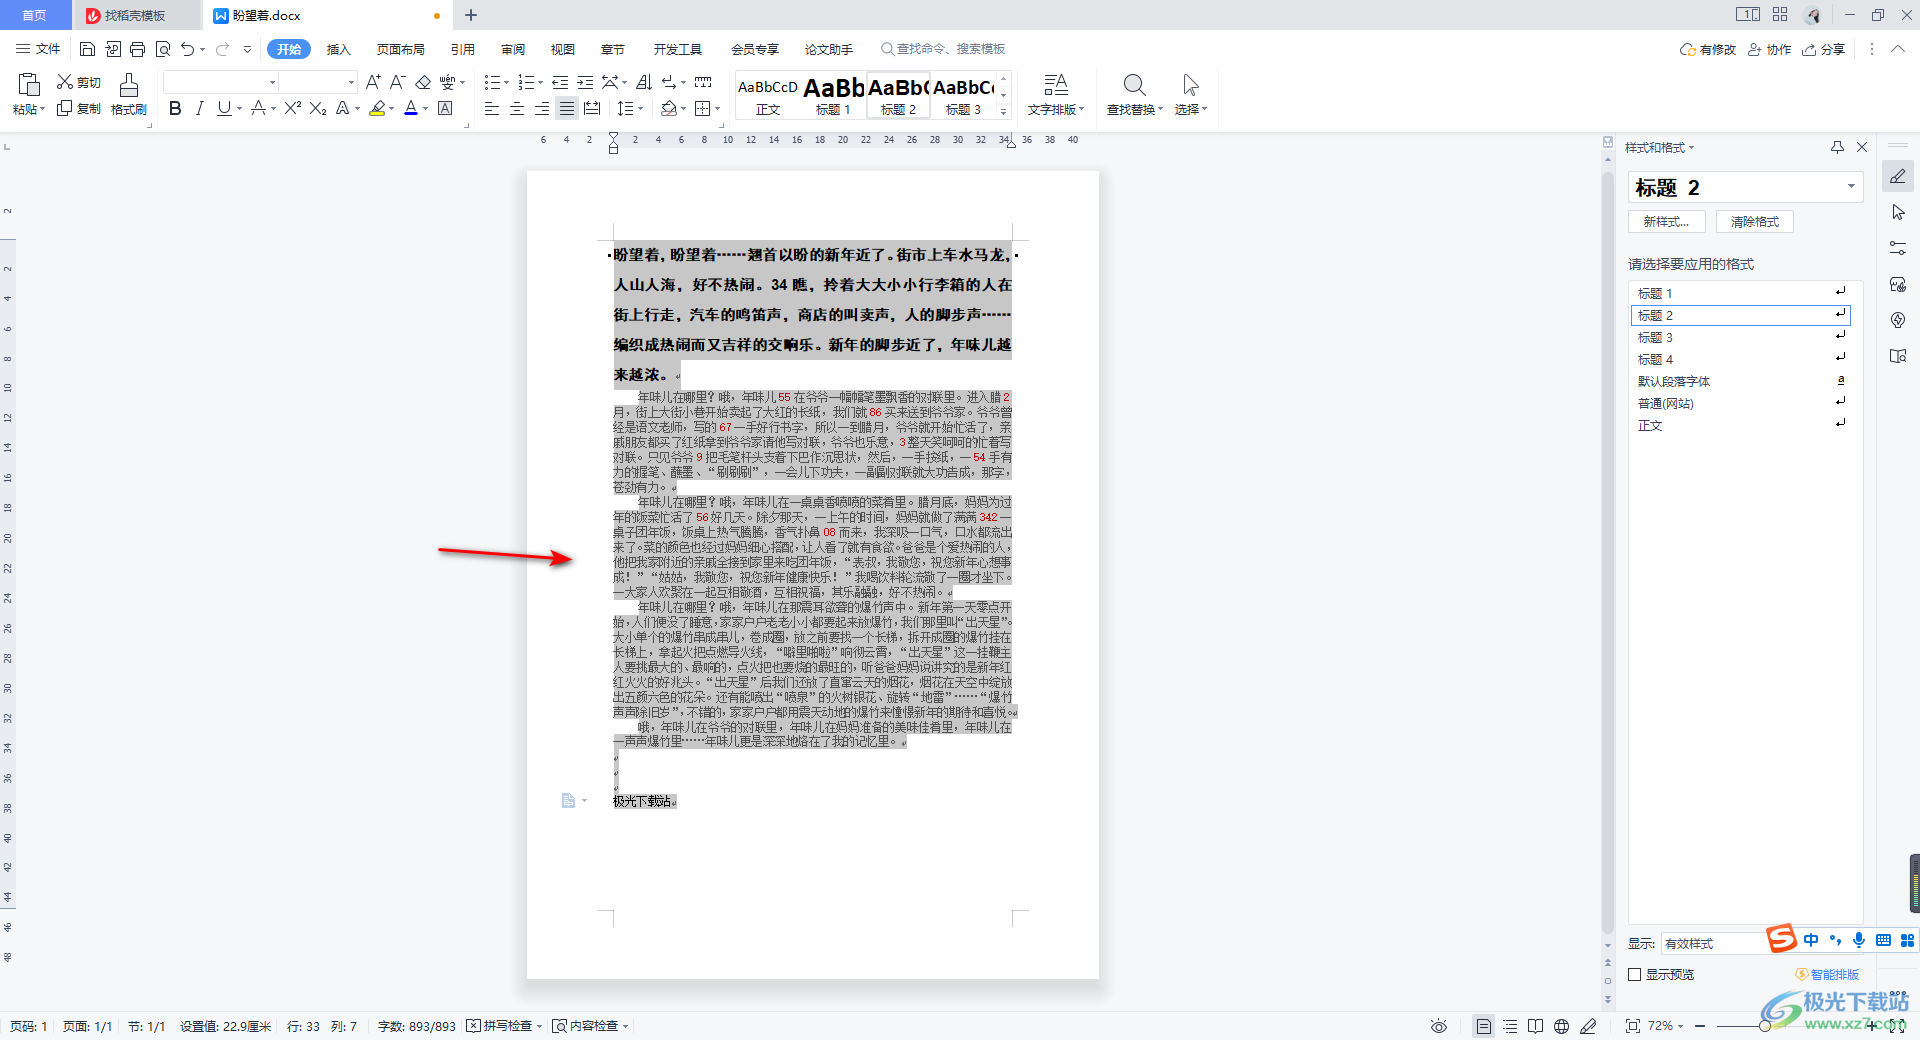Expand line spacing options
This screenshot has height=1040, width=1920.
[641, 109]
